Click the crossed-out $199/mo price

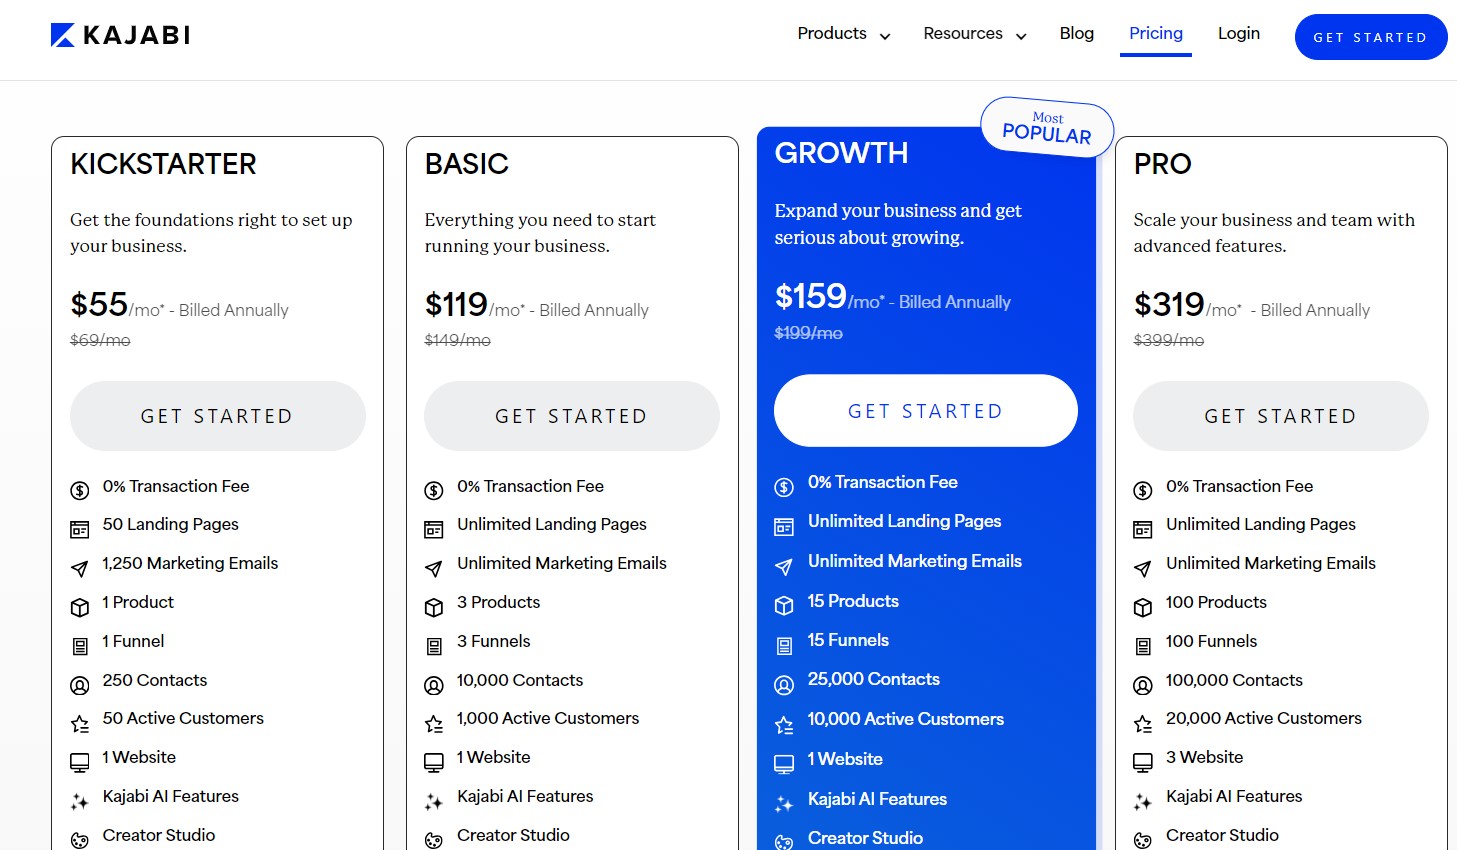click(809, 333)
